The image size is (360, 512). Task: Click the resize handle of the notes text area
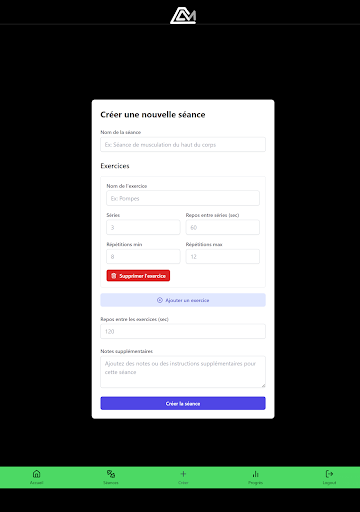pos(263,385)
